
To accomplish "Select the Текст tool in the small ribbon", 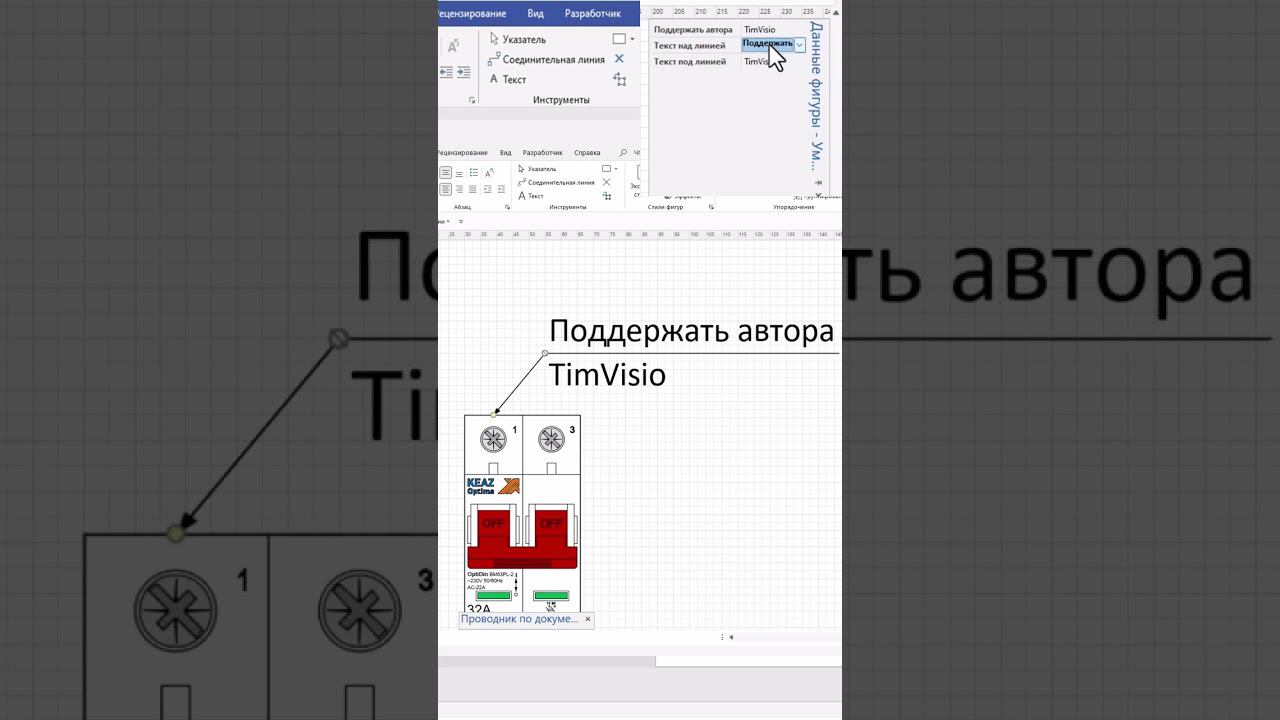I will [531, 196].
